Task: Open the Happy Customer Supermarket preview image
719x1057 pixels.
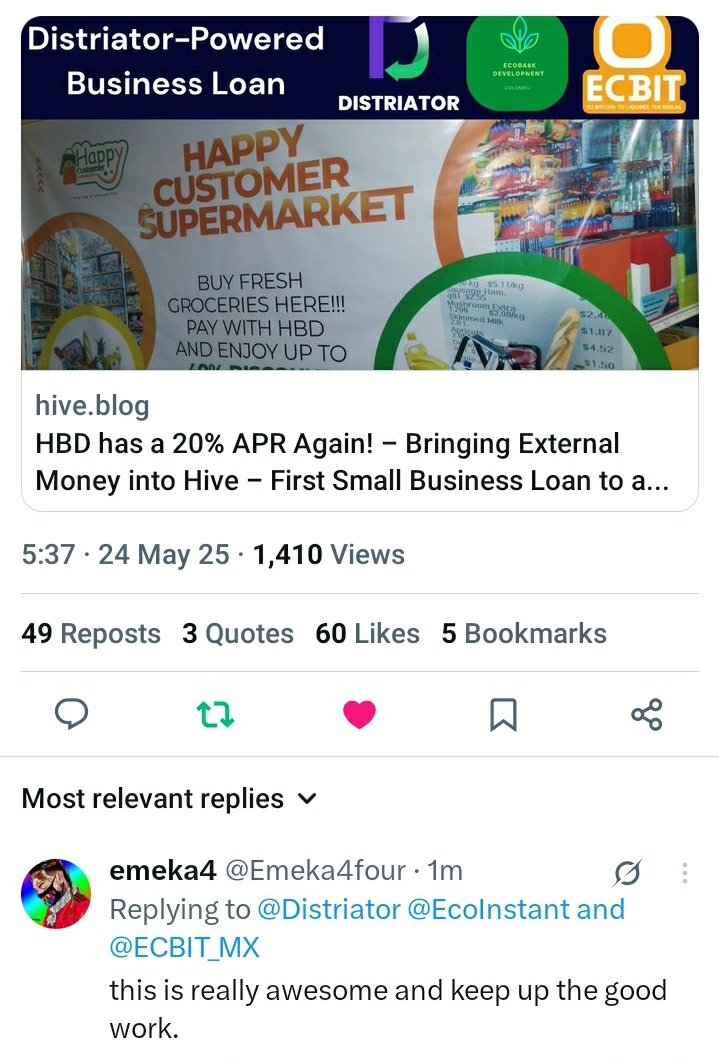Action: [360, 245]
